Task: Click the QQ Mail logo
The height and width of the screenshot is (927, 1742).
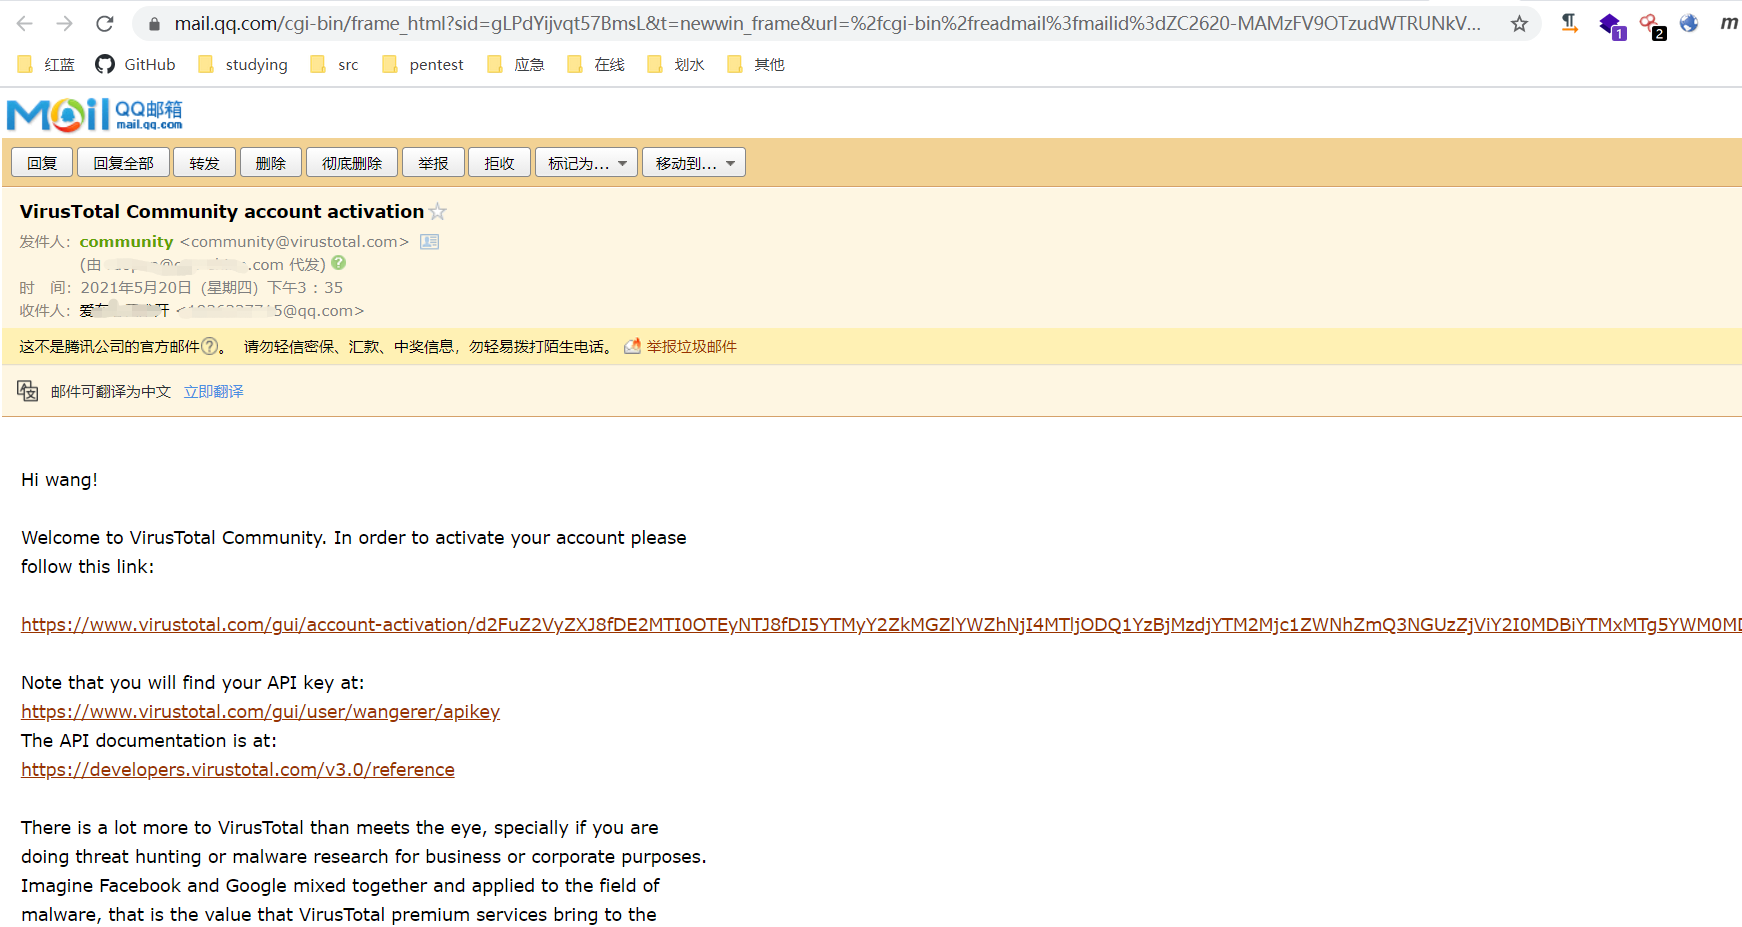Action: point(93,113)
